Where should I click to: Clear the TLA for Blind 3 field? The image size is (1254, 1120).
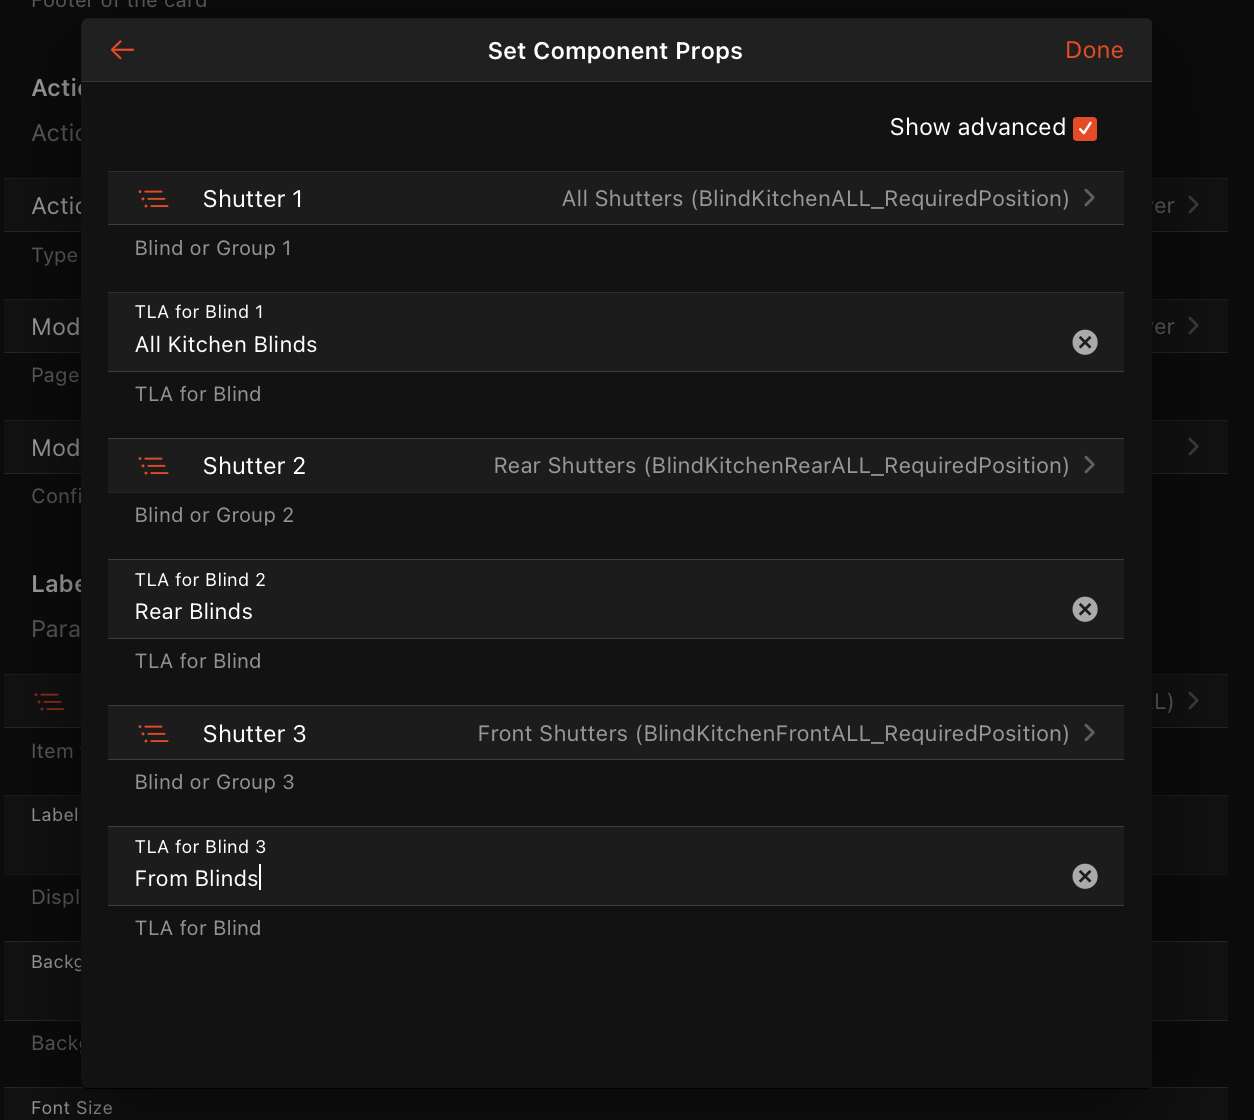tap(1085, 876)
